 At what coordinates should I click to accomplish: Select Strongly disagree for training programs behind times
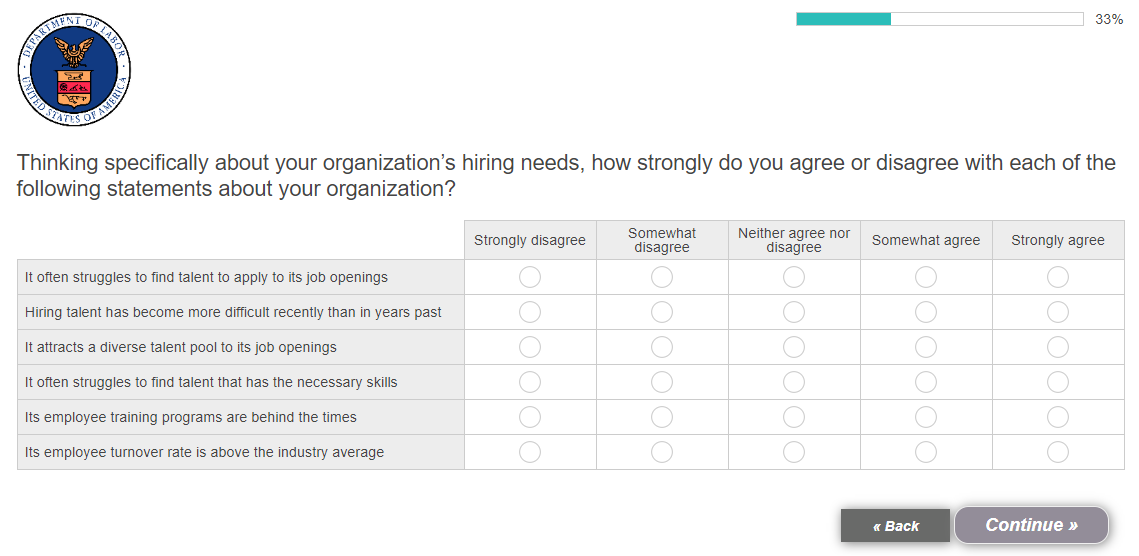pos(530,417)
